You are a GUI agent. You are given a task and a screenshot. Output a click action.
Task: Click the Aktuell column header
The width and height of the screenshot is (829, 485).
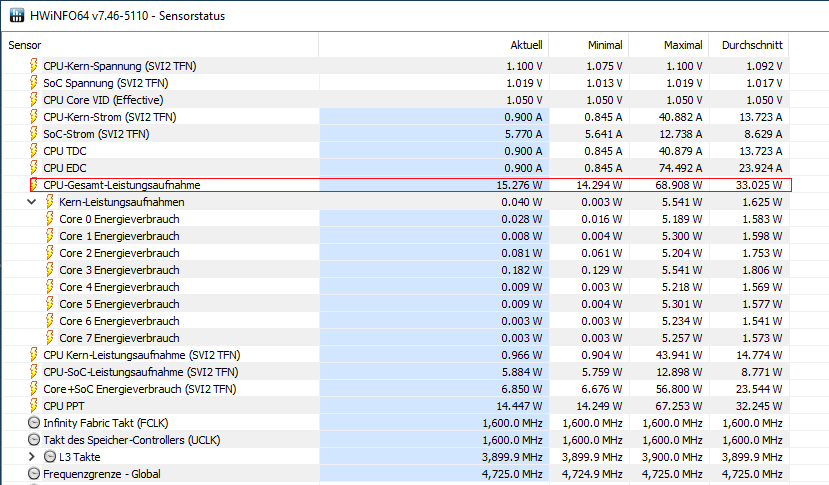tap(434, 45)
